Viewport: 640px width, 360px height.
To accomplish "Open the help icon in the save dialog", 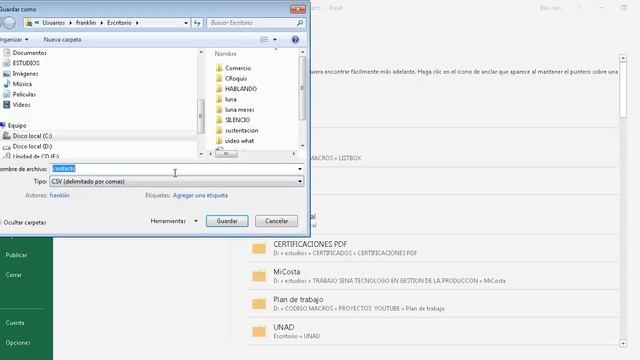I will pyautogui.click(x=295, y=40).
